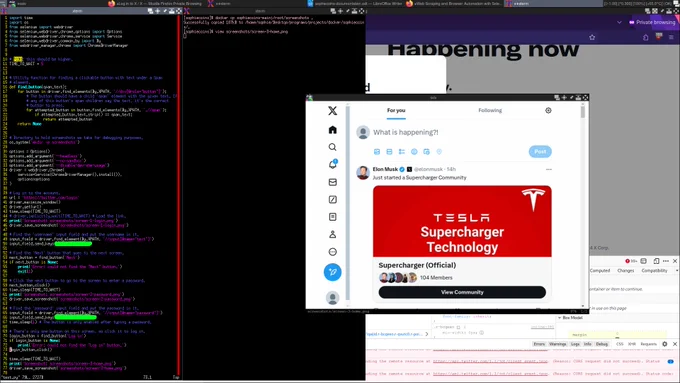Open the Computed tab in inspector
Screen dimensions: 680x383
coord(600,271)
